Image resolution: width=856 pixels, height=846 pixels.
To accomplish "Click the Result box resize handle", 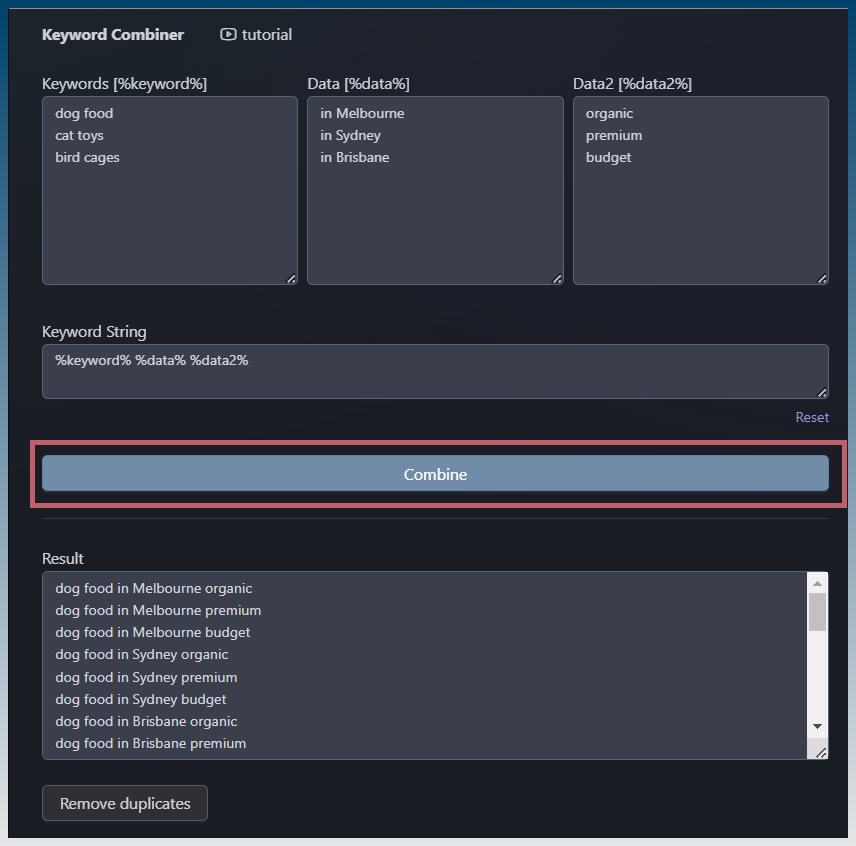I will pyautogui.click(x=820, y=752).
